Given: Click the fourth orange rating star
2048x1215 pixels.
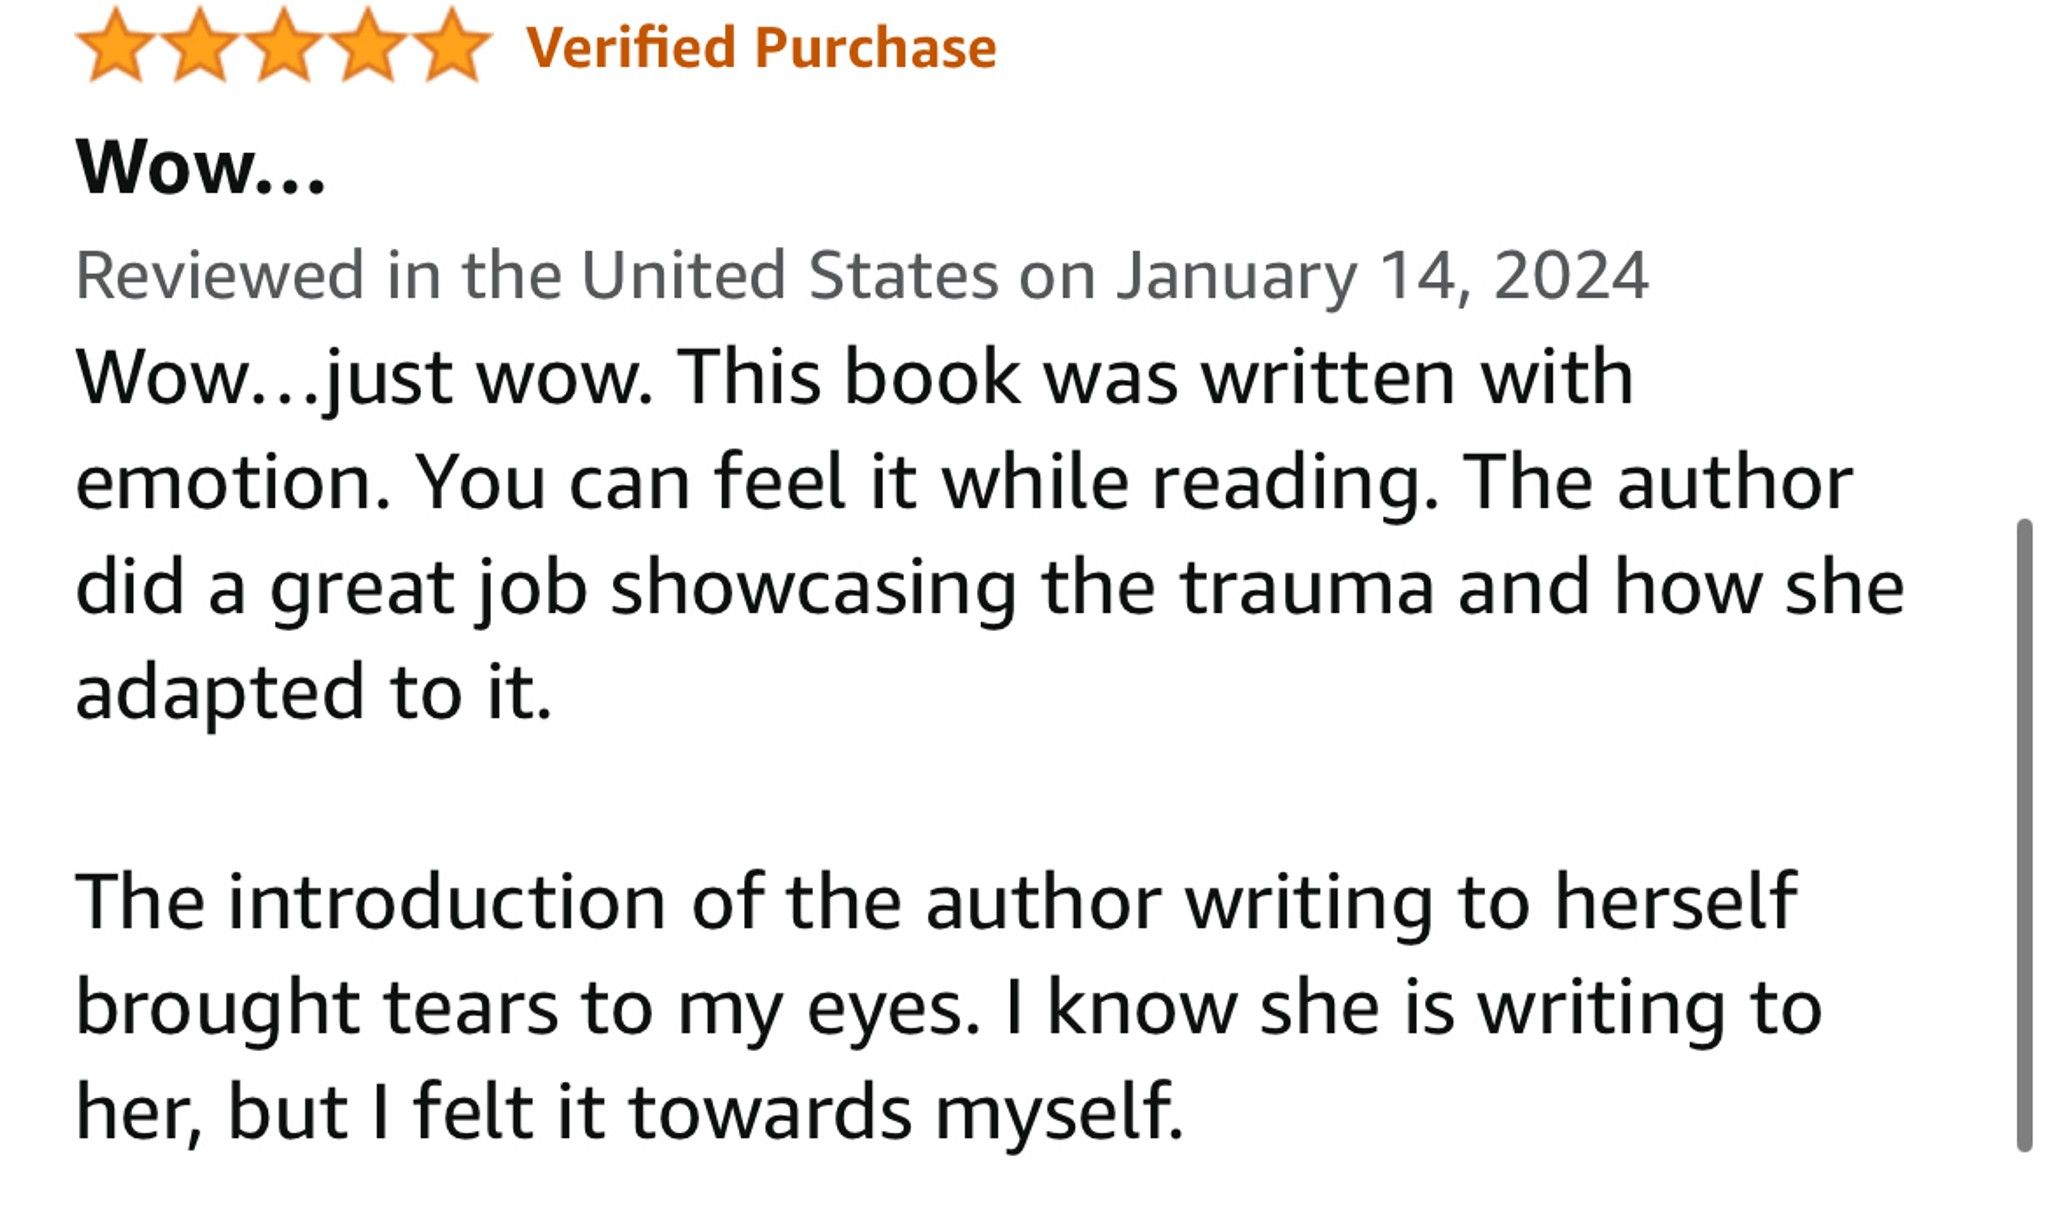Looking at the screenshot, I should pyautogui.click(x=368, y=46).
